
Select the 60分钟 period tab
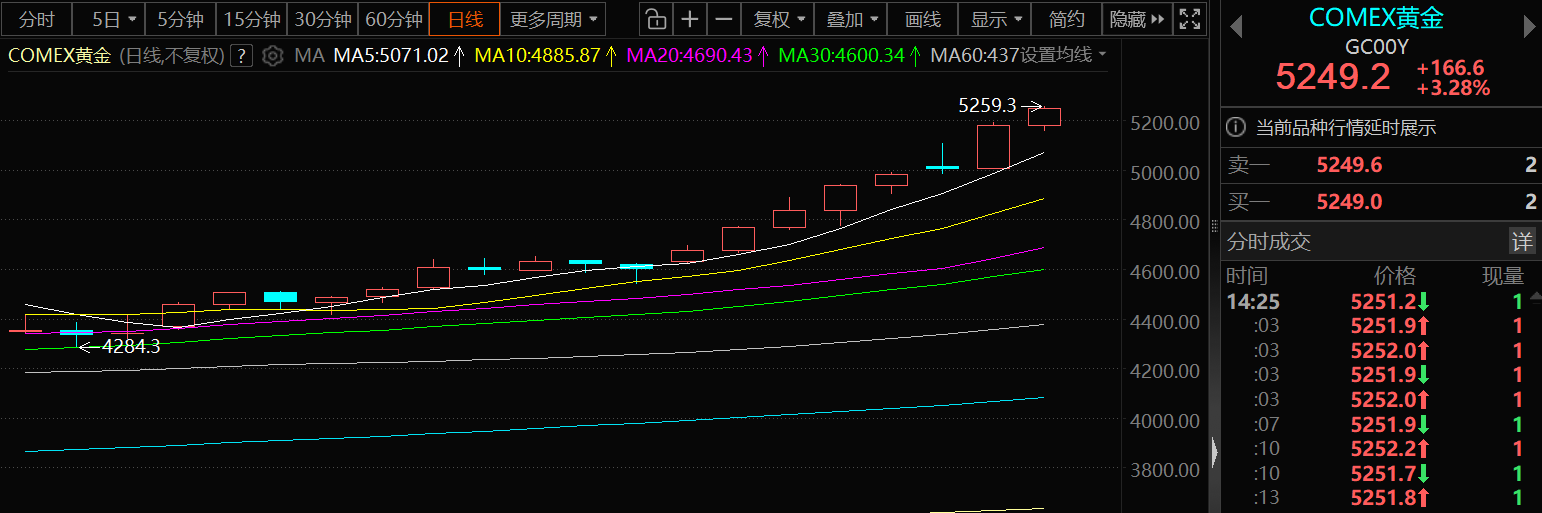[393, 19]
